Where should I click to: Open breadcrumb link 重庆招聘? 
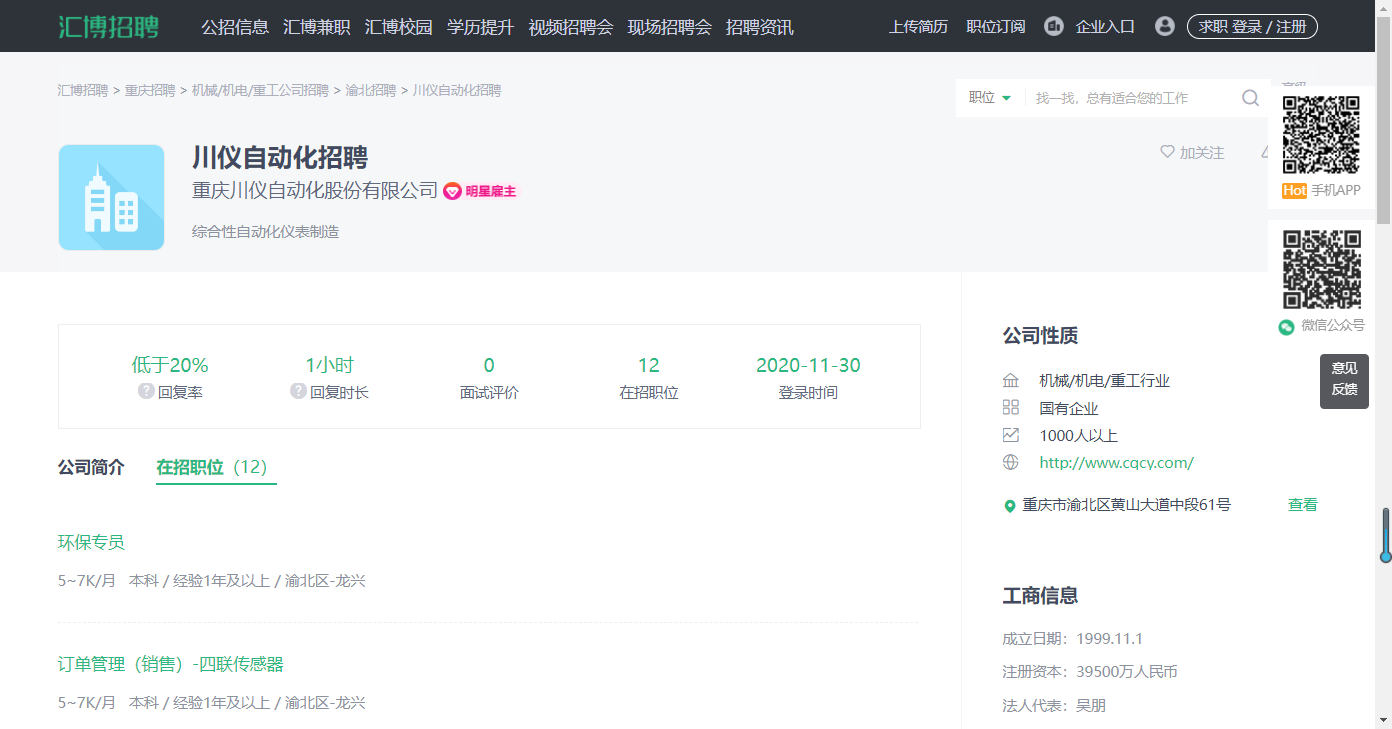coord(150,90)
